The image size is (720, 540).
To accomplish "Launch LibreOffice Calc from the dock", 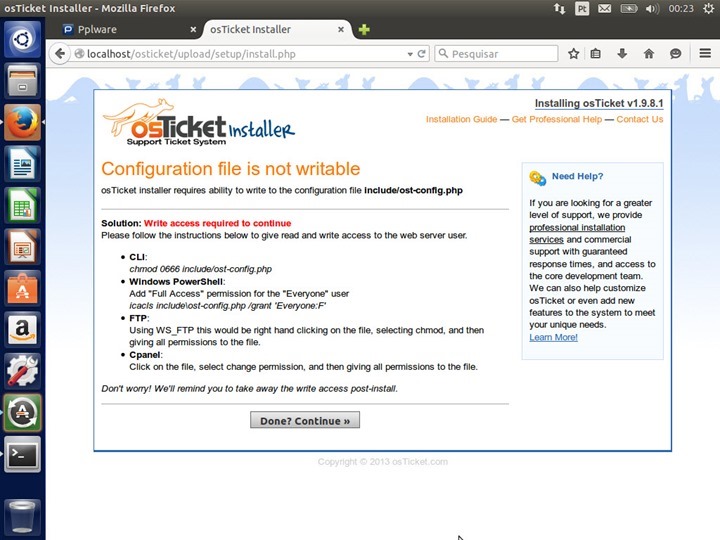I will (x=22, y=205).
